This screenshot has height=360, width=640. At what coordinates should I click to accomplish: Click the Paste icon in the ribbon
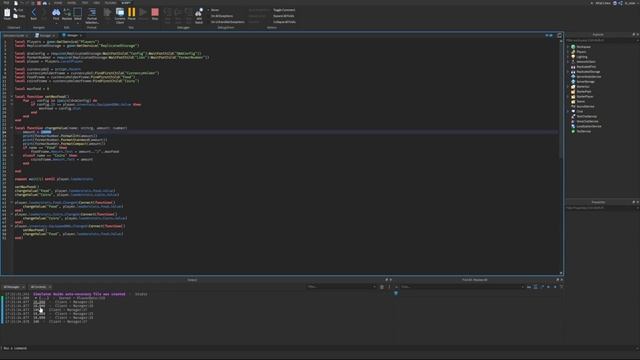click(x=7, y=13)
